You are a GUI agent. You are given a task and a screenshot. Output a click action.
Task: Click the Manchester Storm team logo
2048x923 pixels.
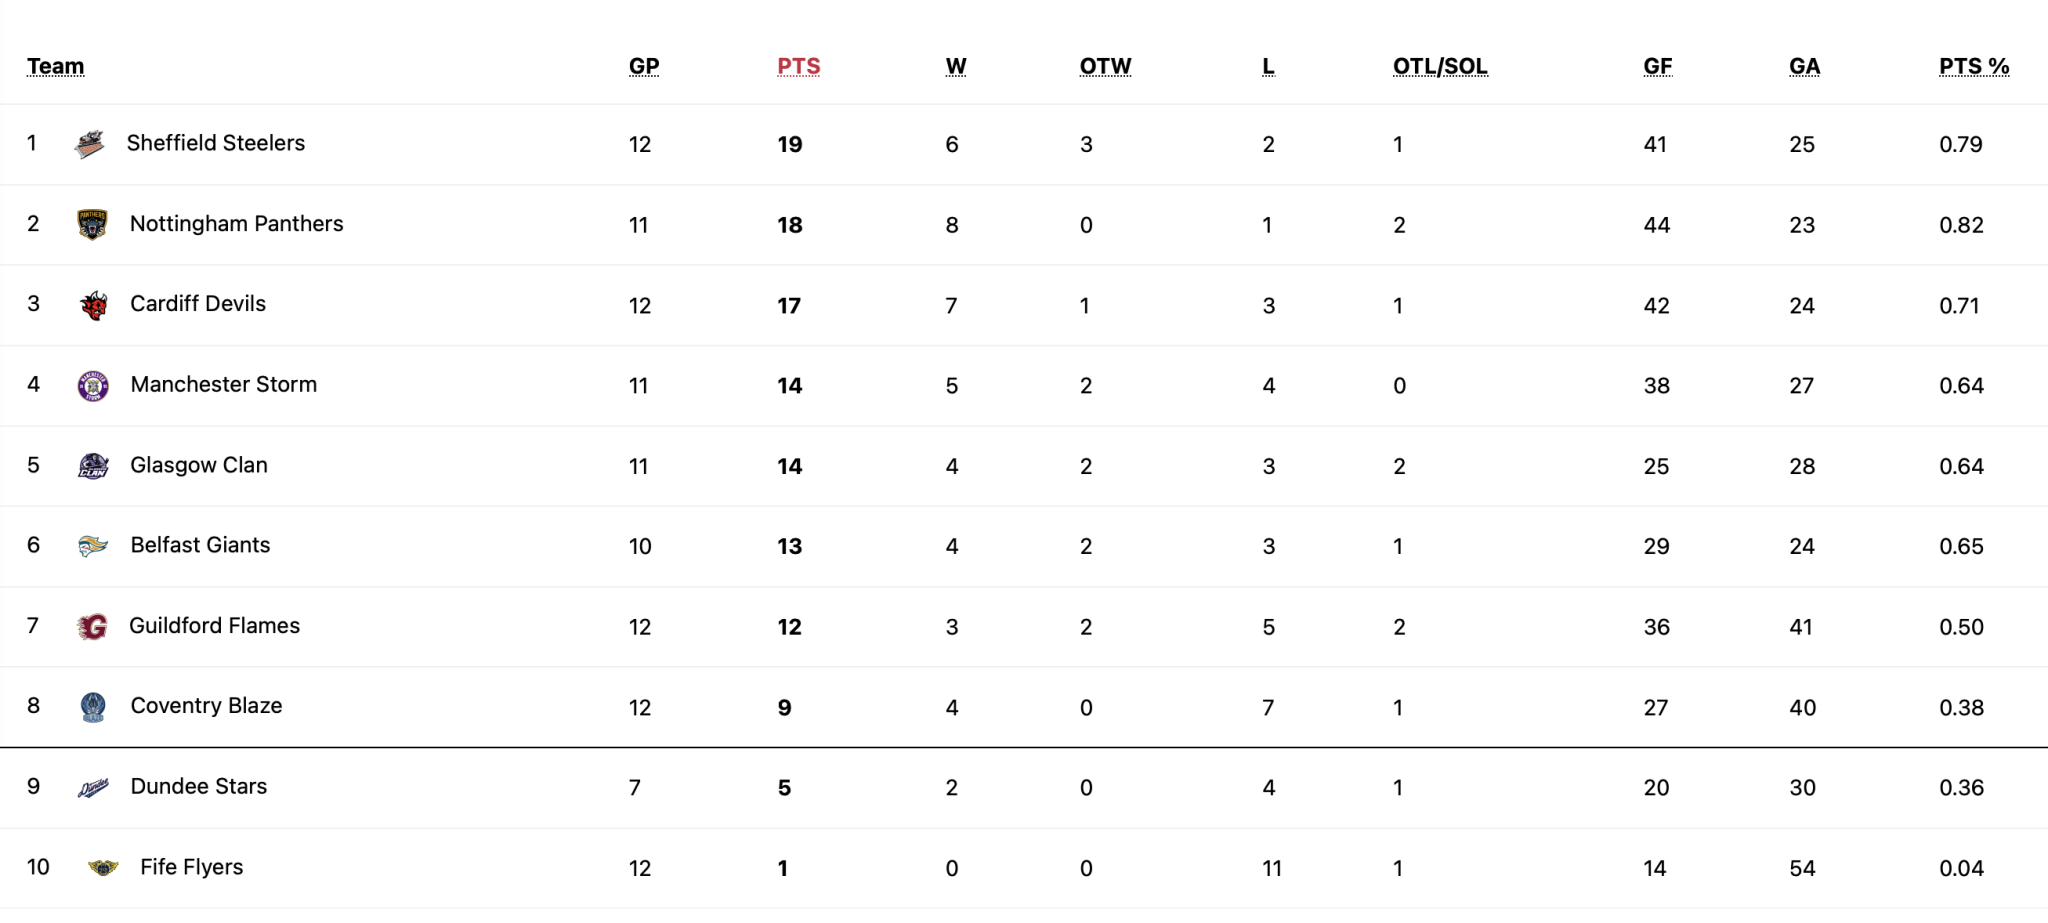coord(93,386)
